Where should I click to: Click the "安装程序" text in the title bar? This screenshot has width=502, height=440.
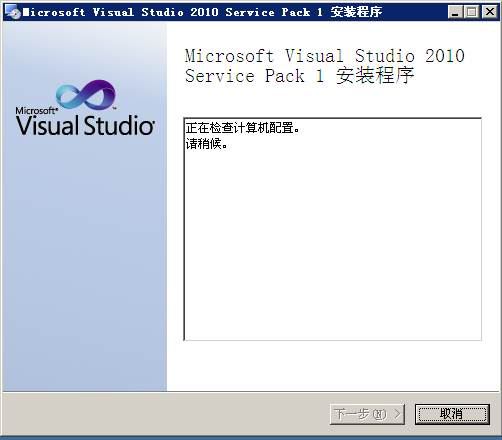tap(356, 12)
